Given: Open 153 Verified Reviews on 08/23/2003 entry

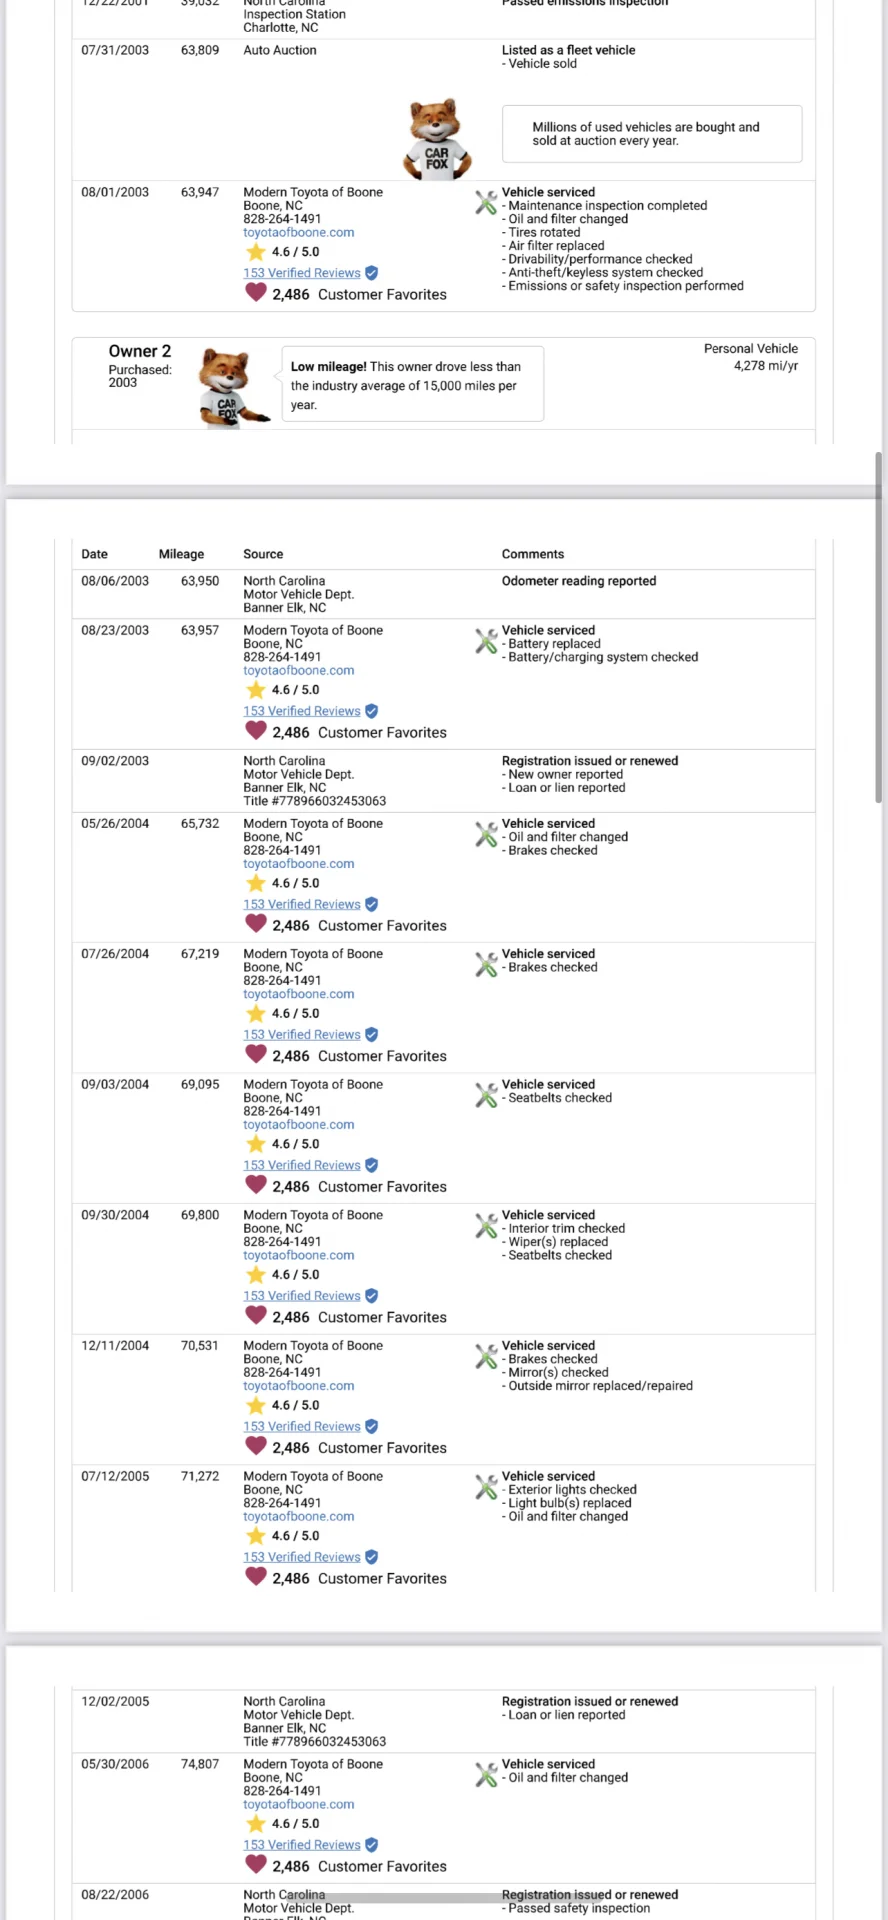Looking at the screenshot, I should (302, 711).
